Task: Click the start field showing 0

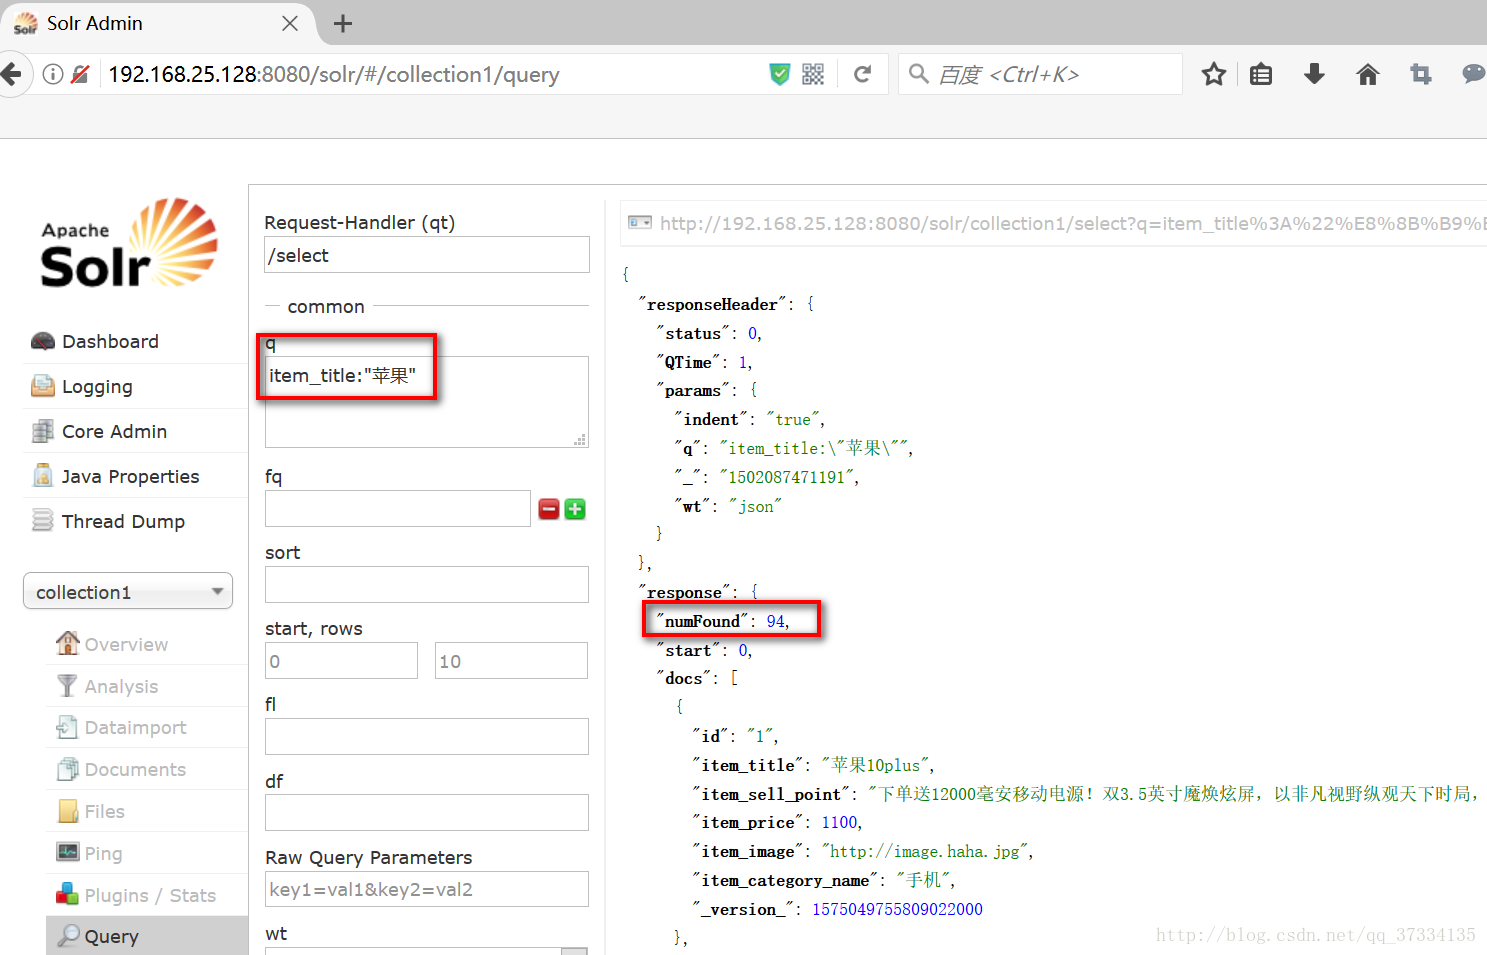Action: coord(341,661)
